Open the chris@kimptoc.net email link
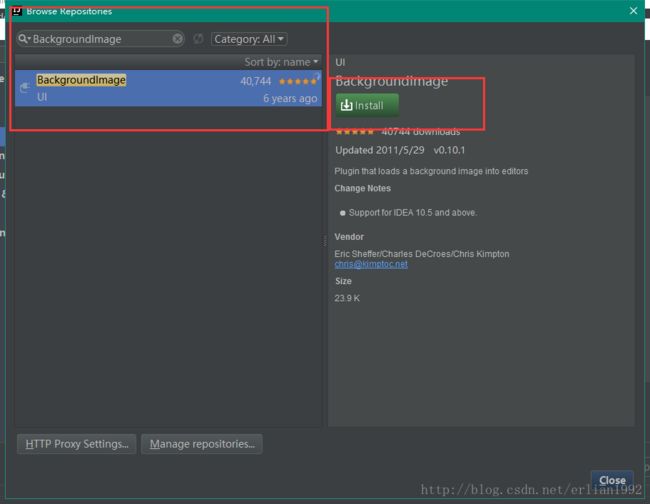This screenshot has width=650, height=504. (x=371, y=264)
